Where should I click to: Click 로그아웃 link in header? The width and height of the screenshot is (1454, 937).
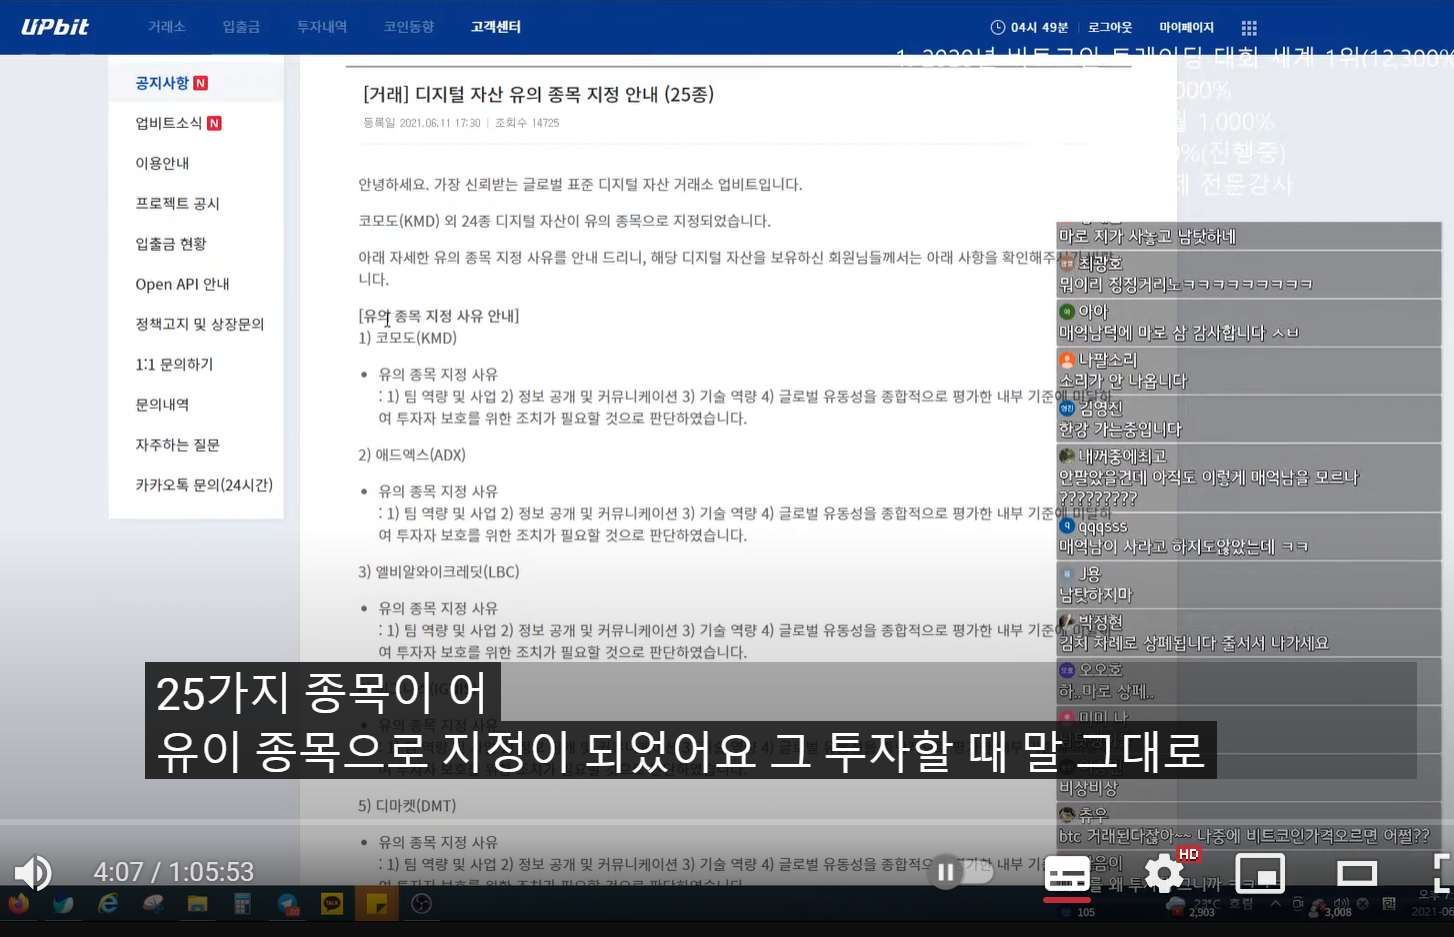(1110, 27)
